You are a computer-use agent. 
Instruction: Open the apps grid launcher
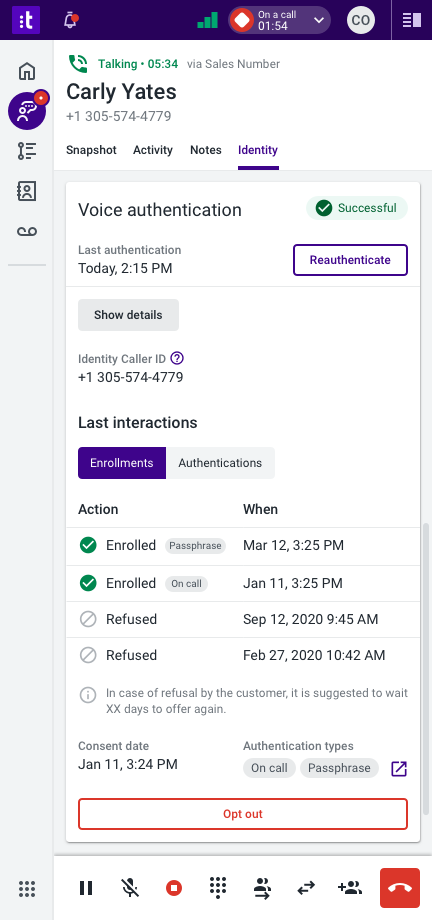pyautogui.click(x=27, y=889)
